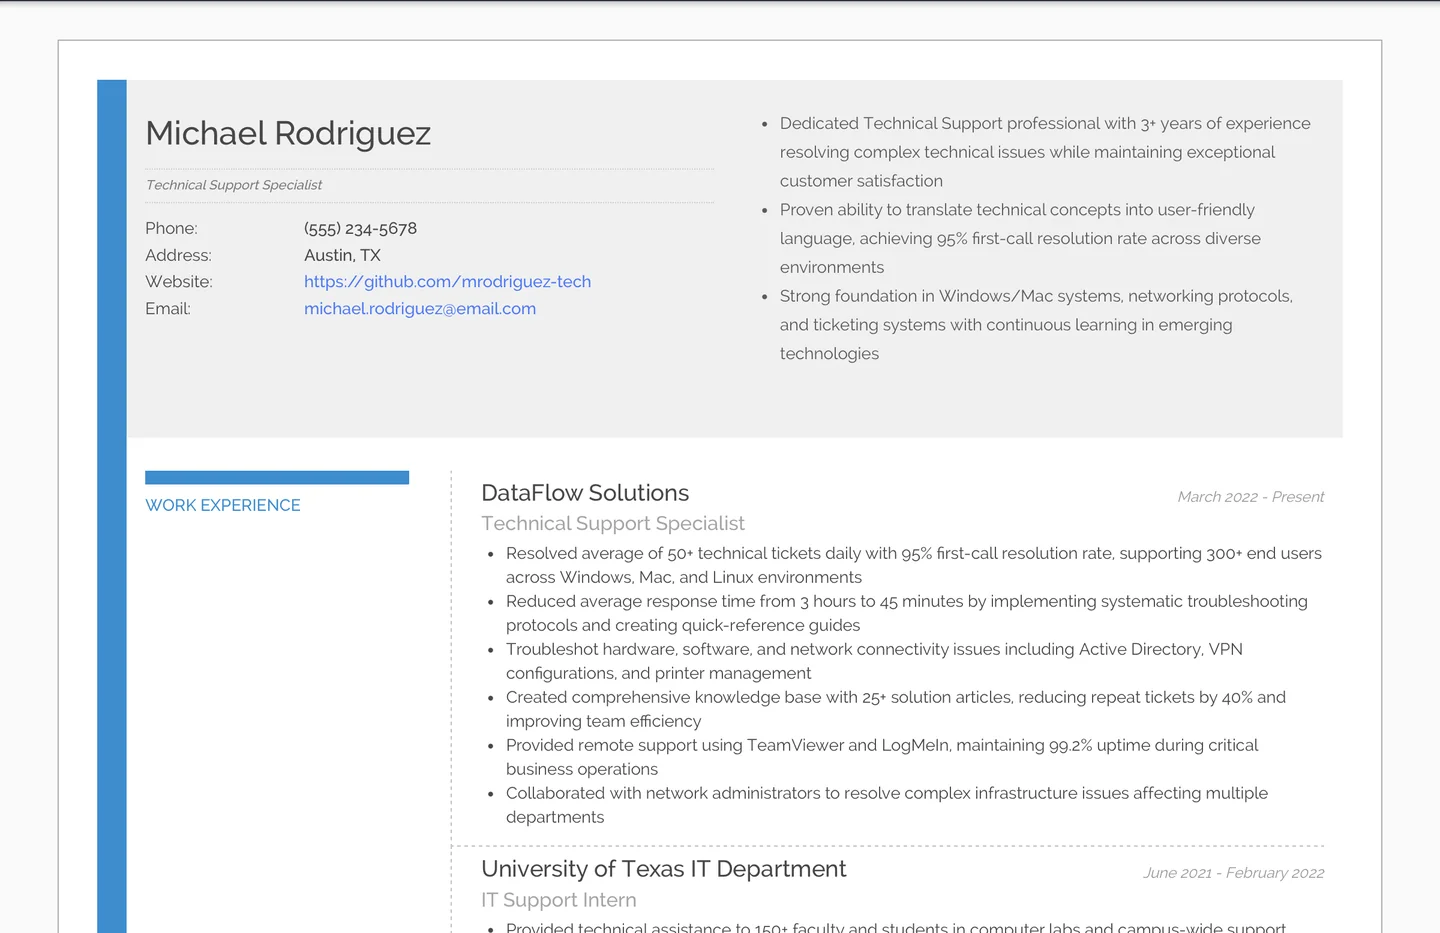Click the summary bullet starting Dedicated Technical Support
Image resolution: width=1440 pixels, height=933 pixels.
click(x=1045, y=152)
